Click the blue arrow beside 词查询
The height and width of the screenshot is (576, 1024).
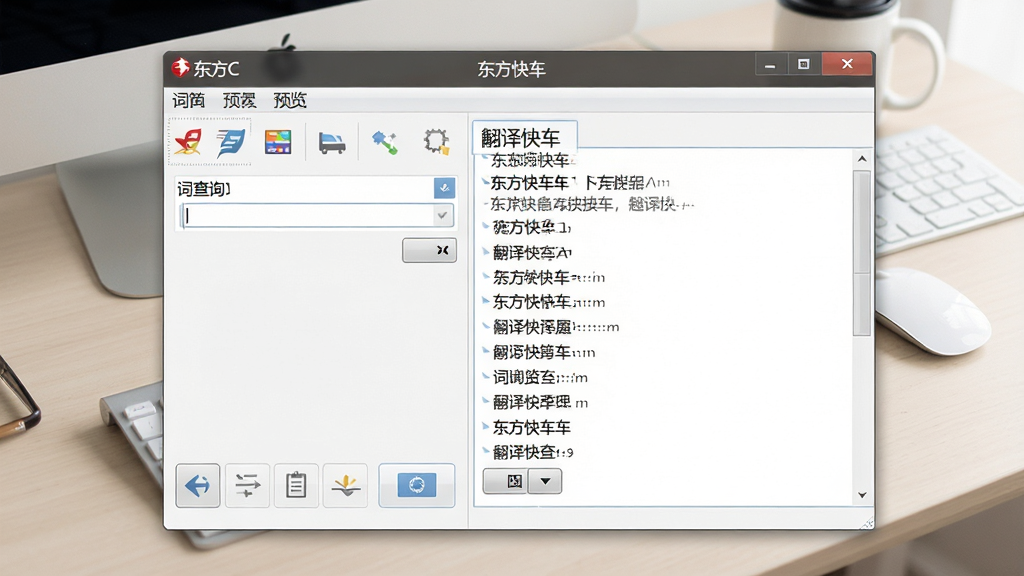[x=444, y=188]
